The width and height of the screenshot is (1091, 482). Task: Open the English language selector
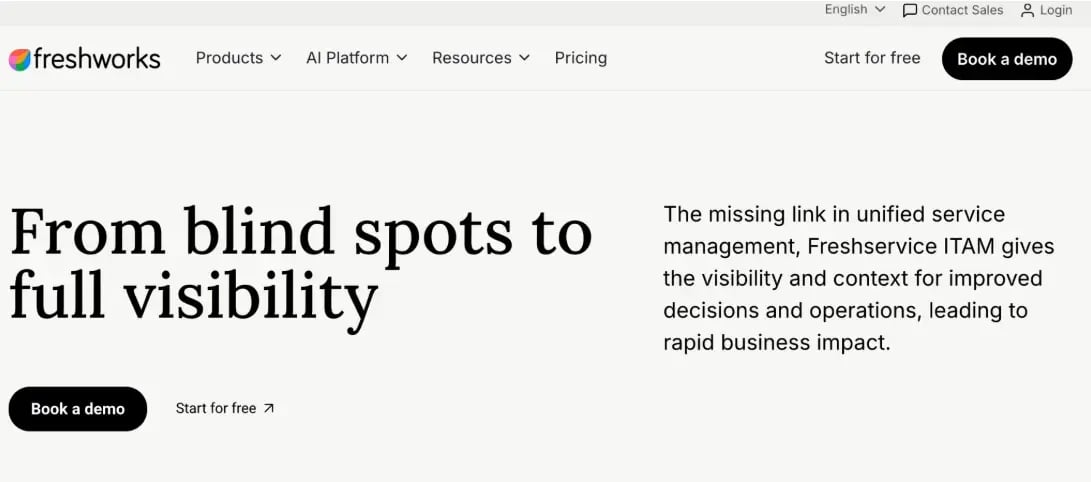(854, 10)
